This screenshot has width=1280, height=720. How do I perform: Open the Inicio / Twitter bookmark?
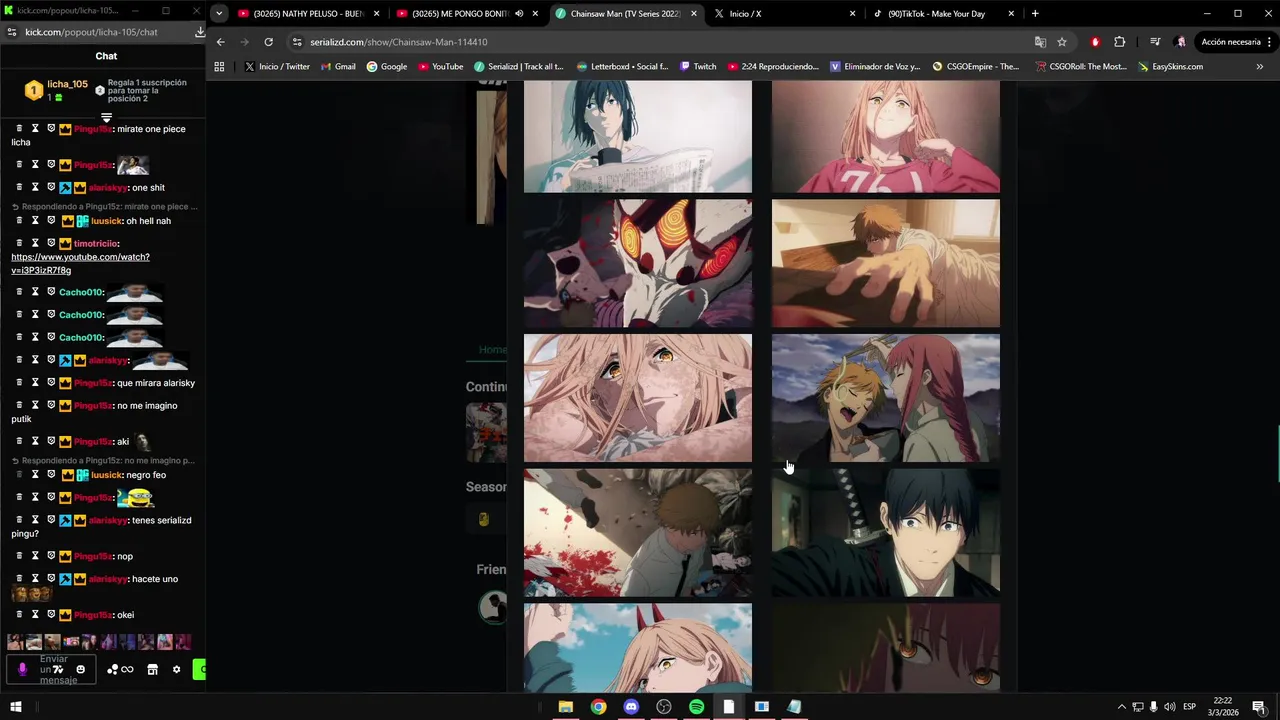click(x=277, y=67)
